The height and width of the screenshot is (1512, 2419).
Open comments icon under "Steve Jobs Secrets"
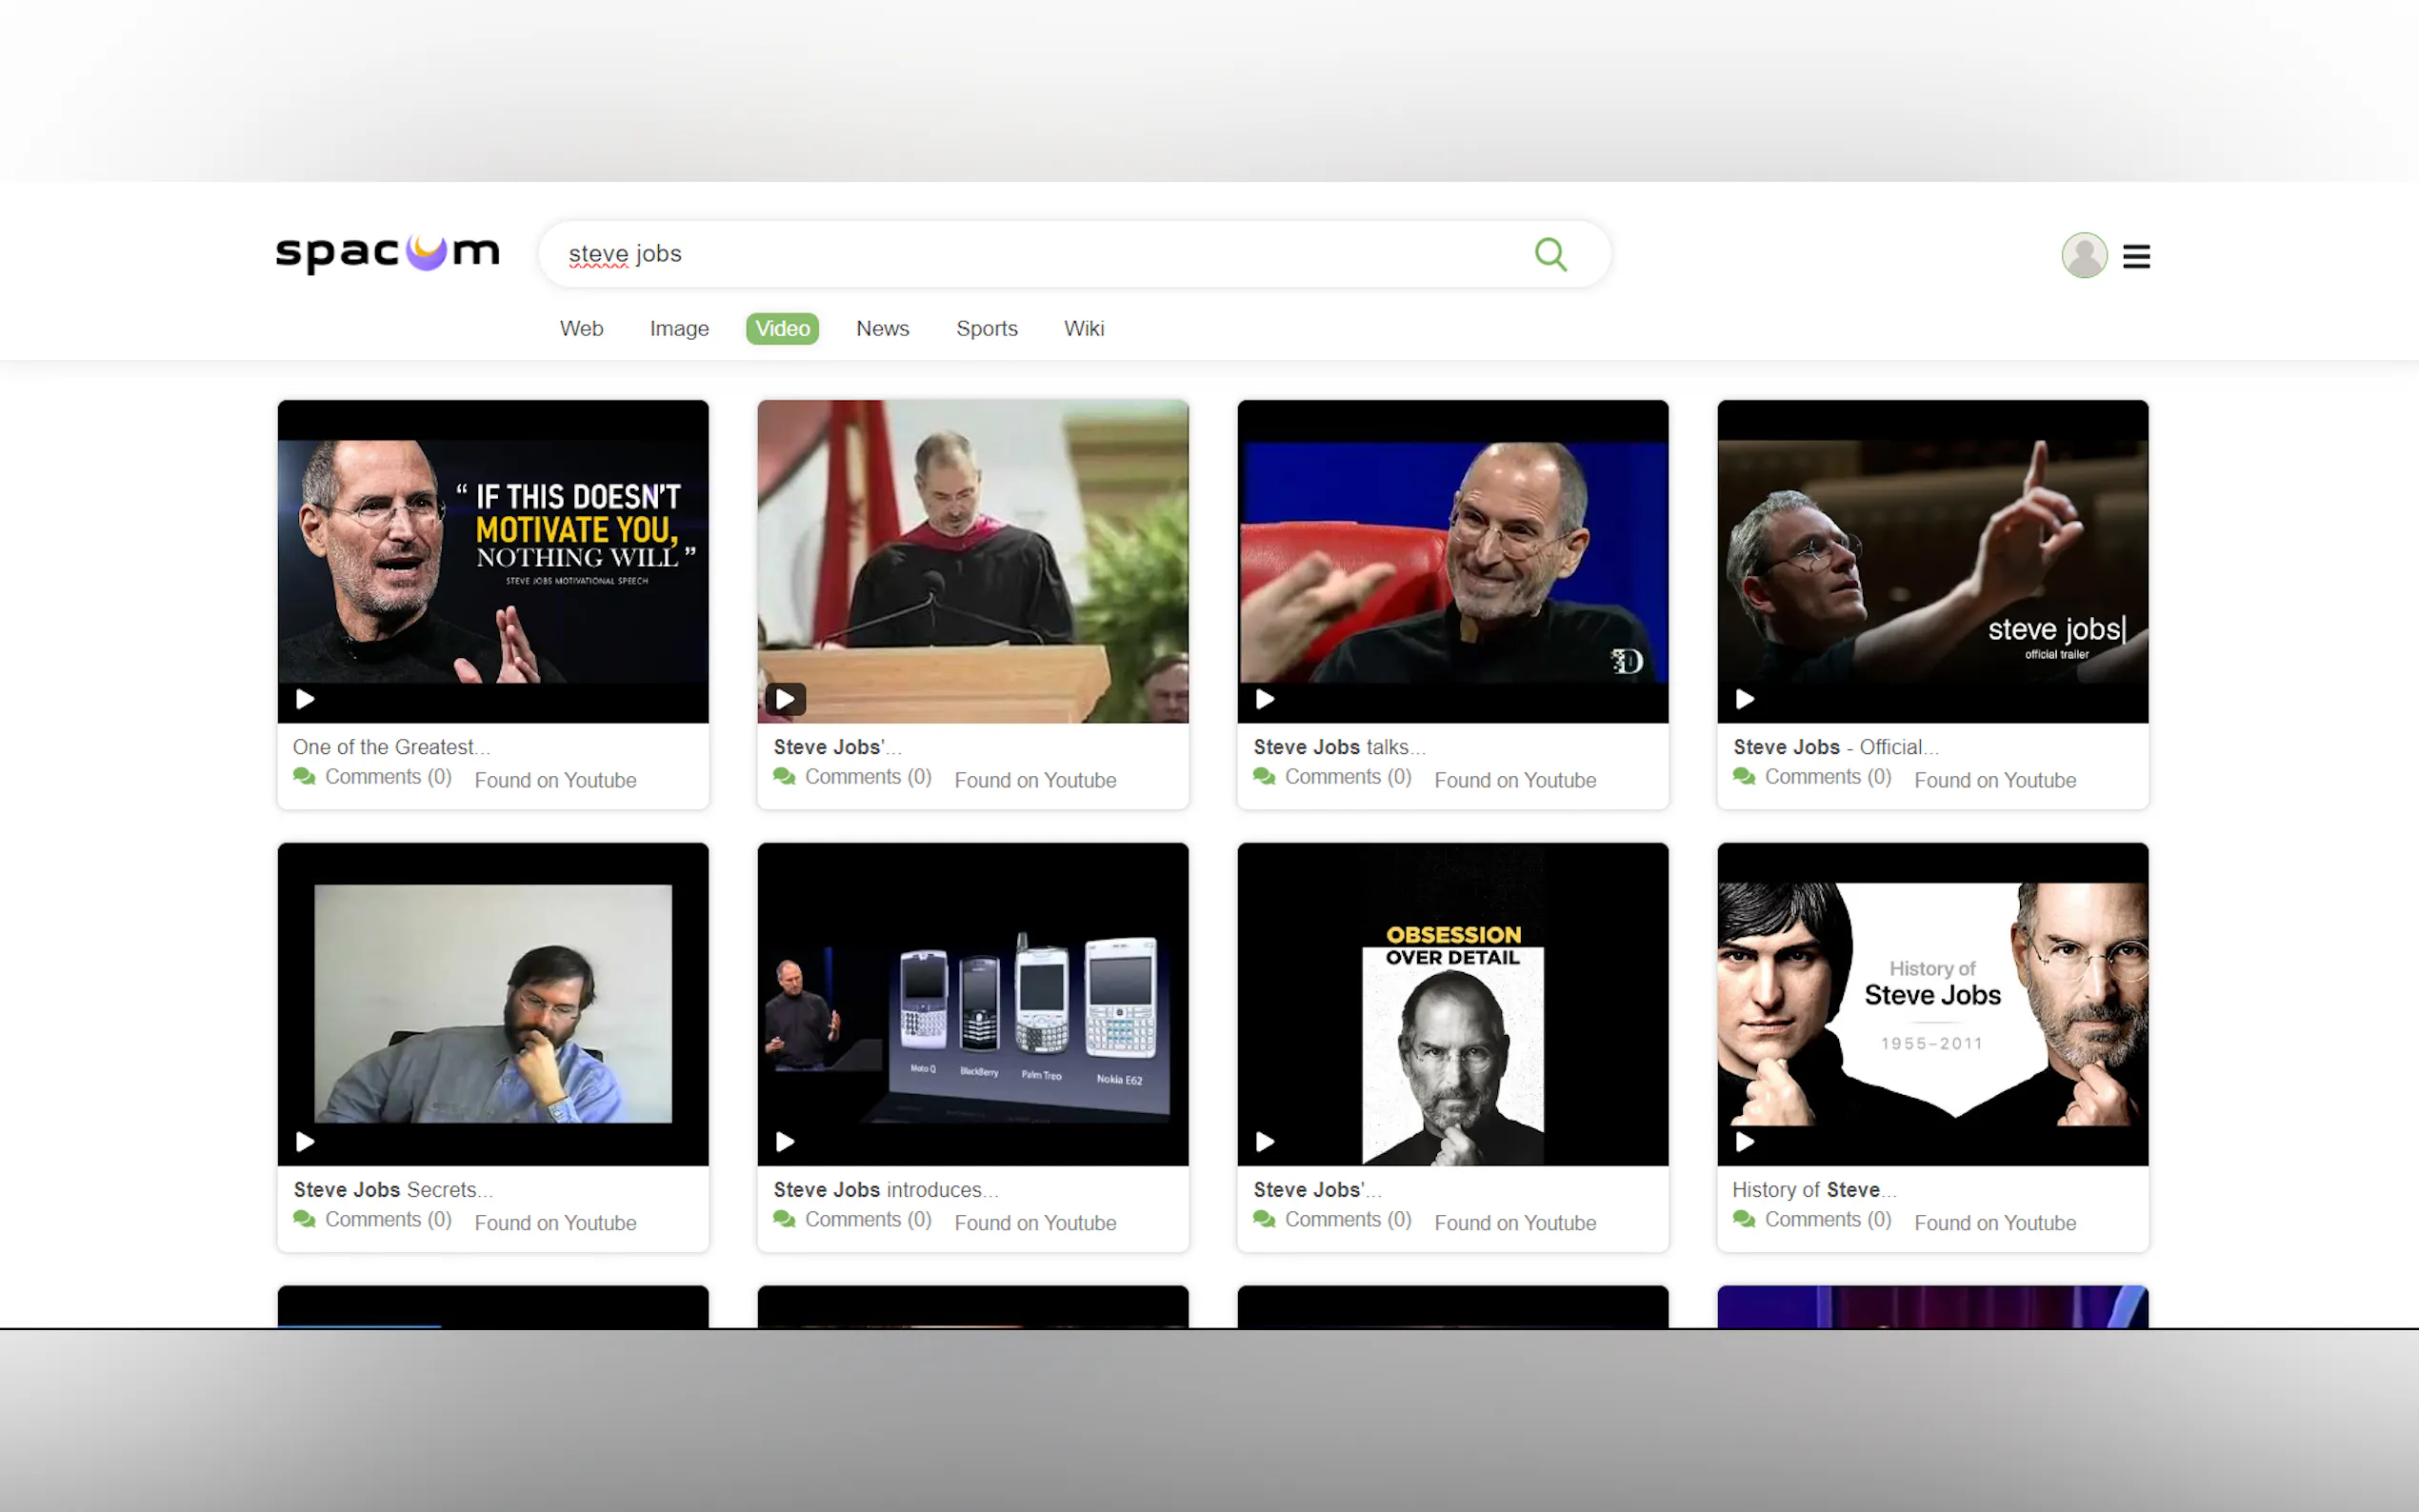(304, 1219)
